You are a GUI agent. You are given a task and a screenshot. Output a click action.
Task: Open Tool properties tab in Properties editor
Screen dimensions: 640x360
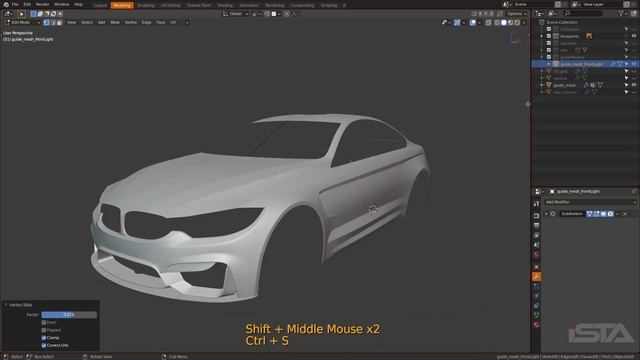pos(536,203)
